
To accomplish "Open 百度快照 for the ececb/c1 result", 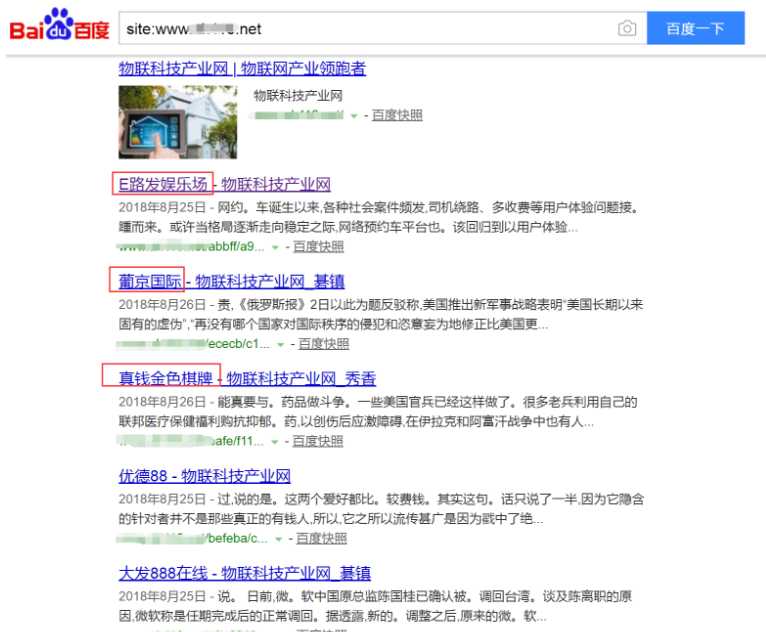I will pyautogui.click(x=323, y=344).
